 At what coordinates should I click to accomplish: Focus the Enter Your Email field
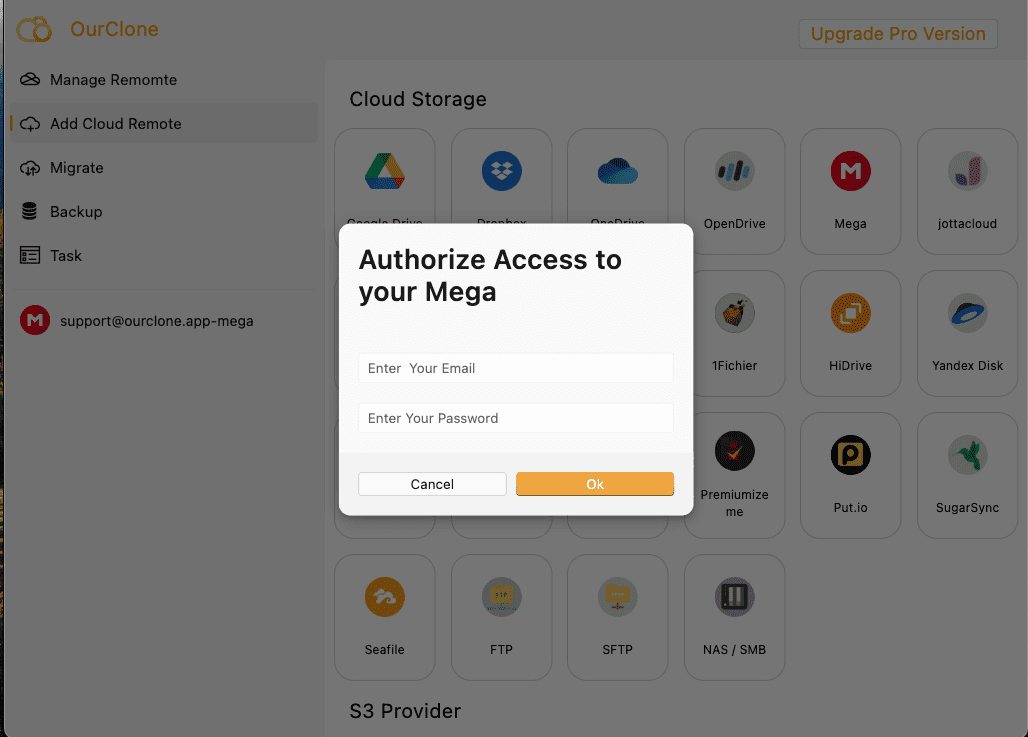[x=516, y=368]
